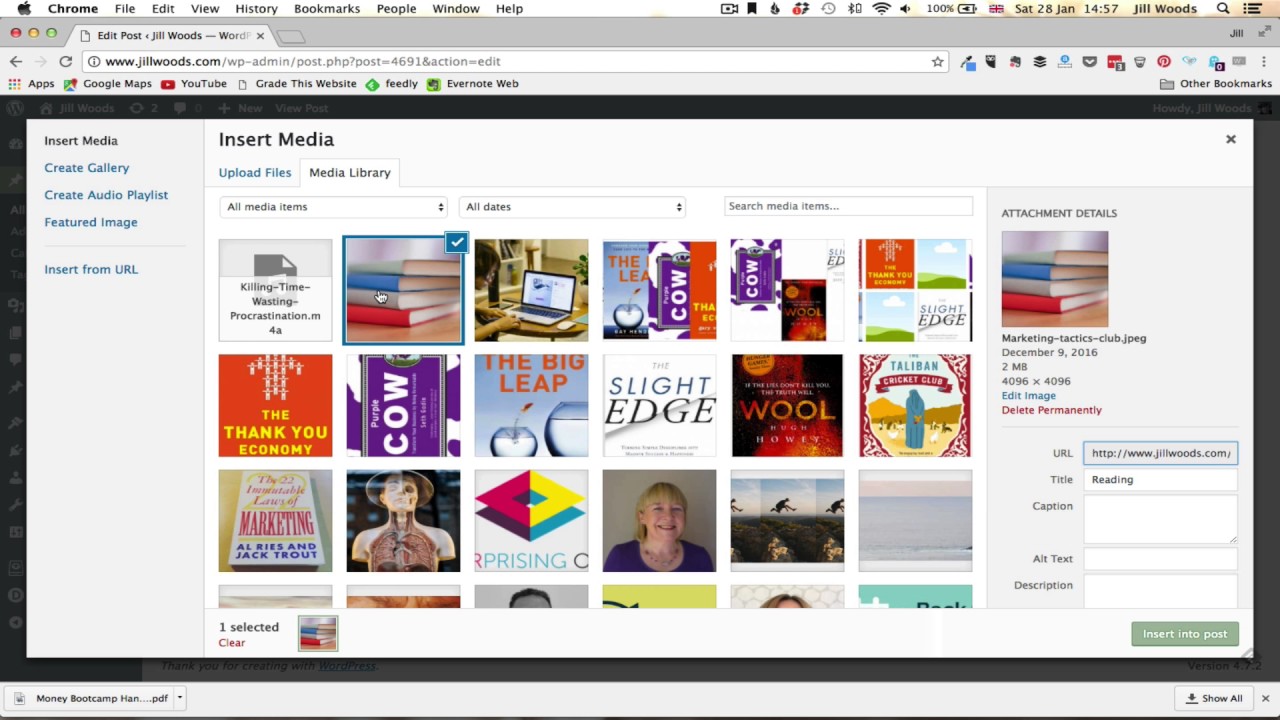The image size is (1280, 720).
Task: Clear the current selection
Action: 232,643
